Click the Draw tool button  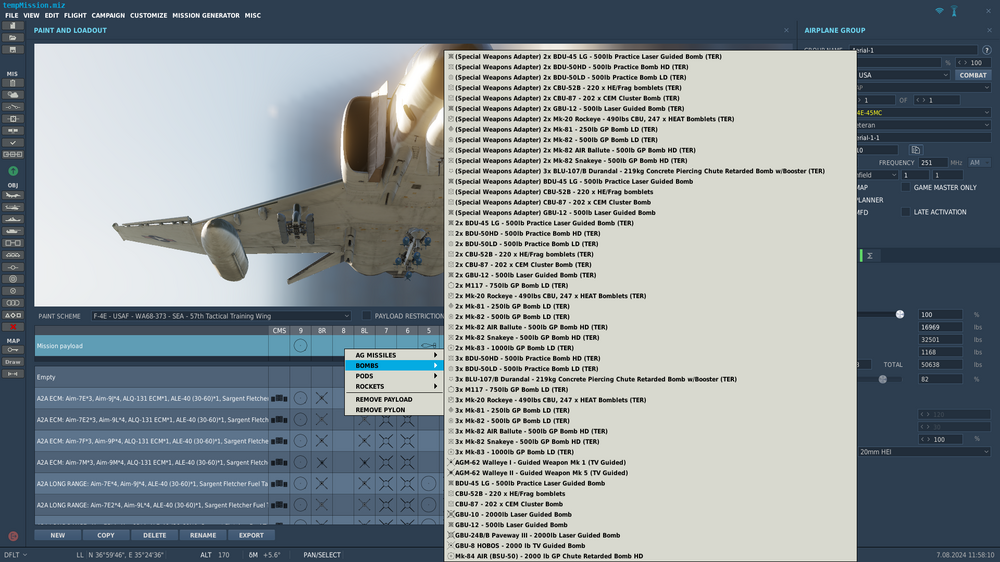coord(13,362)
